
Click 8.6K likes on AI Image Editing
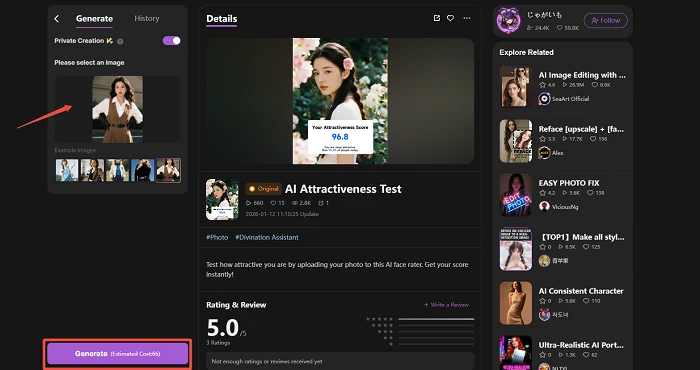click(x=601, y=85)
